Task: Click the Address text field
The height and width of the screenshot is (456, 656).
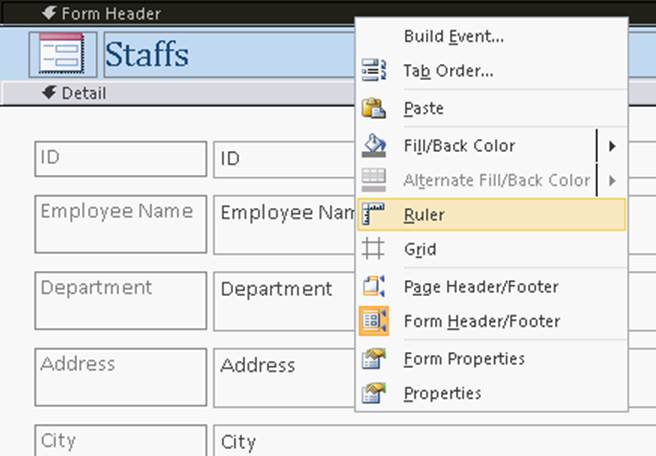Action: [x=285, y=376]
